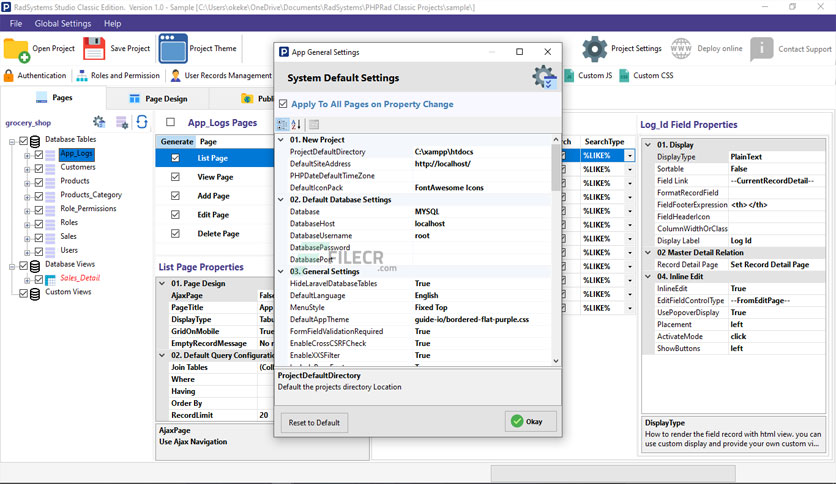Select the Roles table in tree
836x484 pixels.
69,222
